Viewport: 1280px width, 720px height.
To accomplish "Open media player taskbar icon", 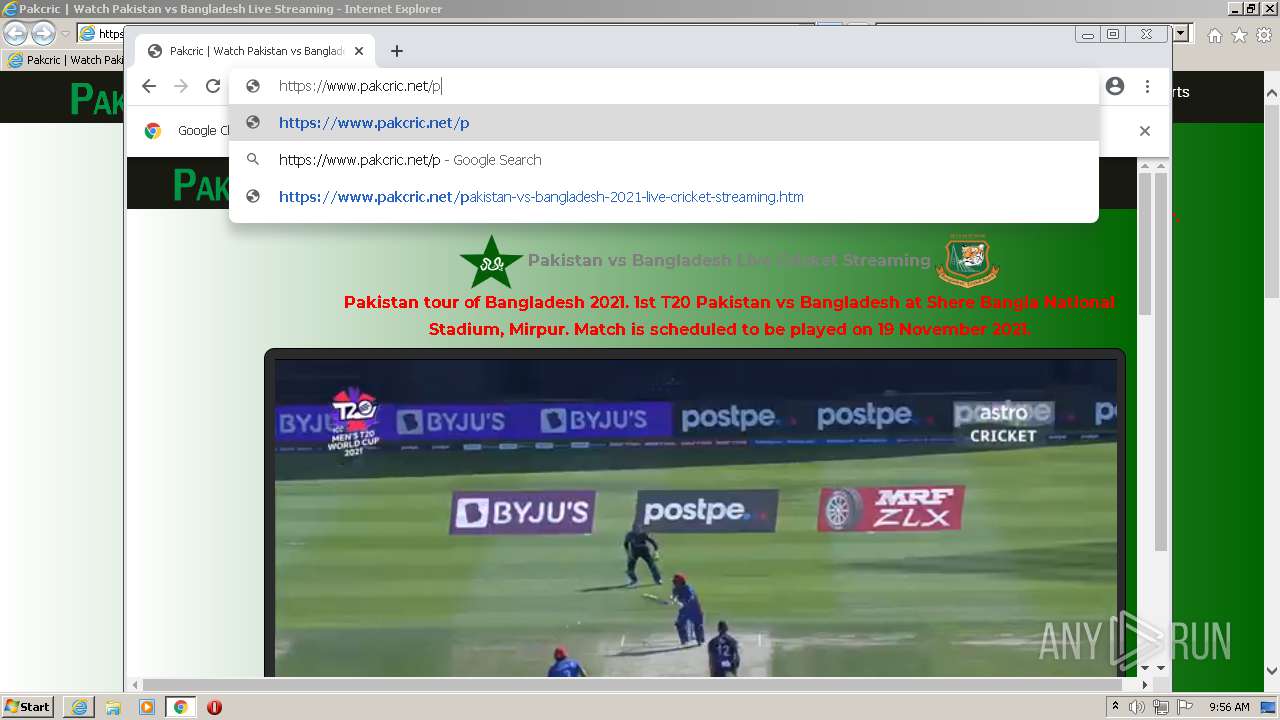I will 147,707.
